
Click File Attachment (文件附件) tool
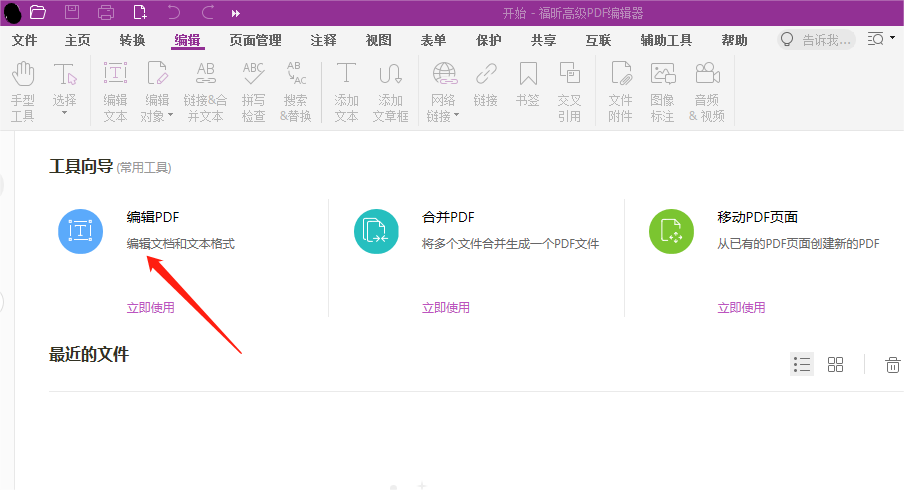621,92
